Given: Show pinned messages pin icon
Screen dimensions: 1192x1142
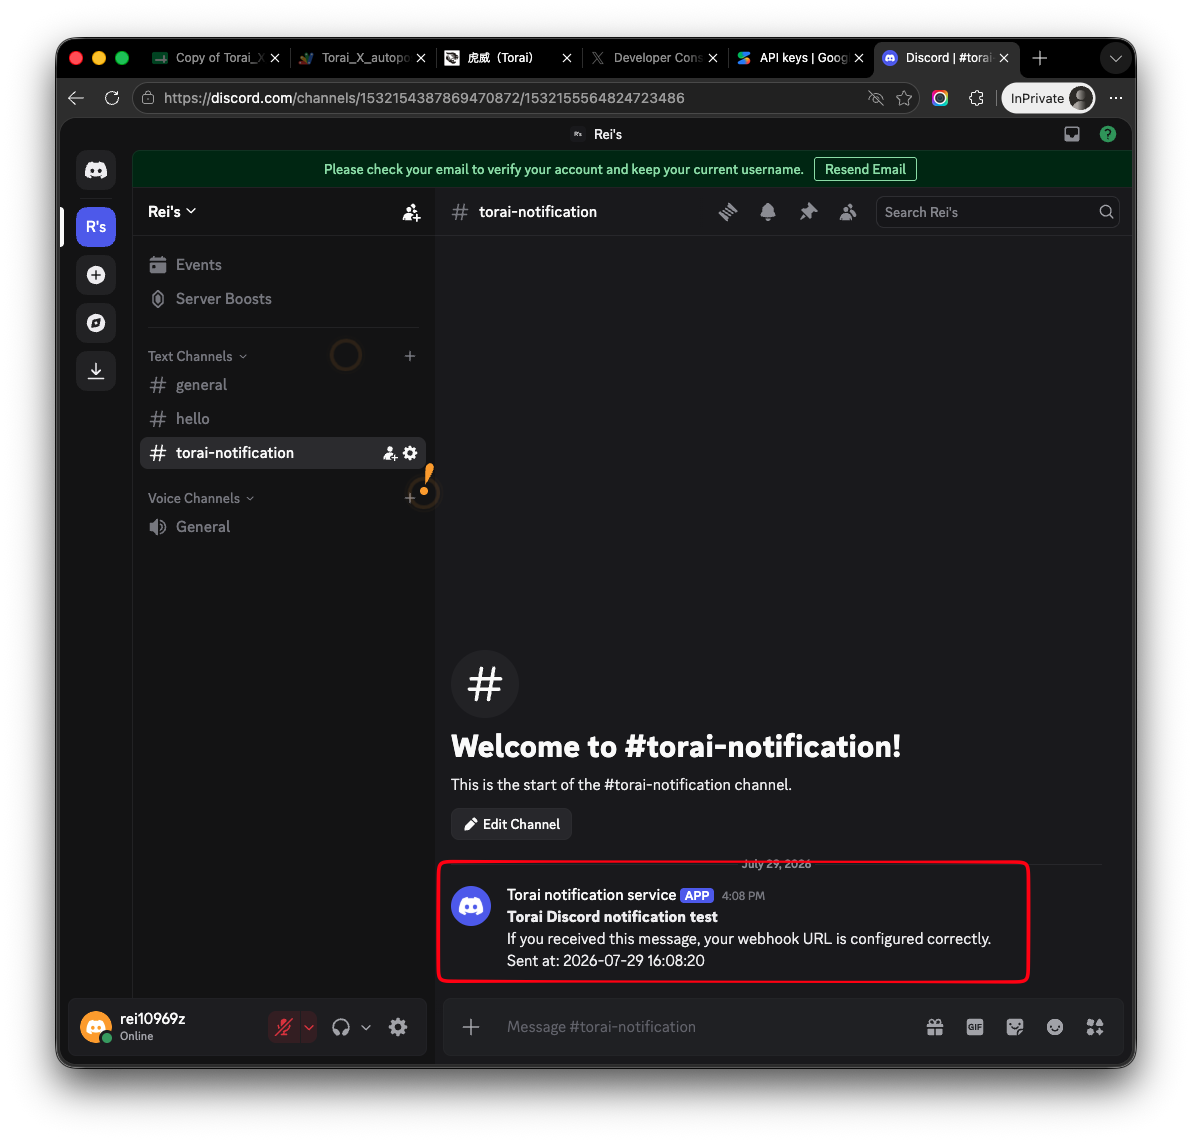Looking at the screenshot, I should 808,212.
